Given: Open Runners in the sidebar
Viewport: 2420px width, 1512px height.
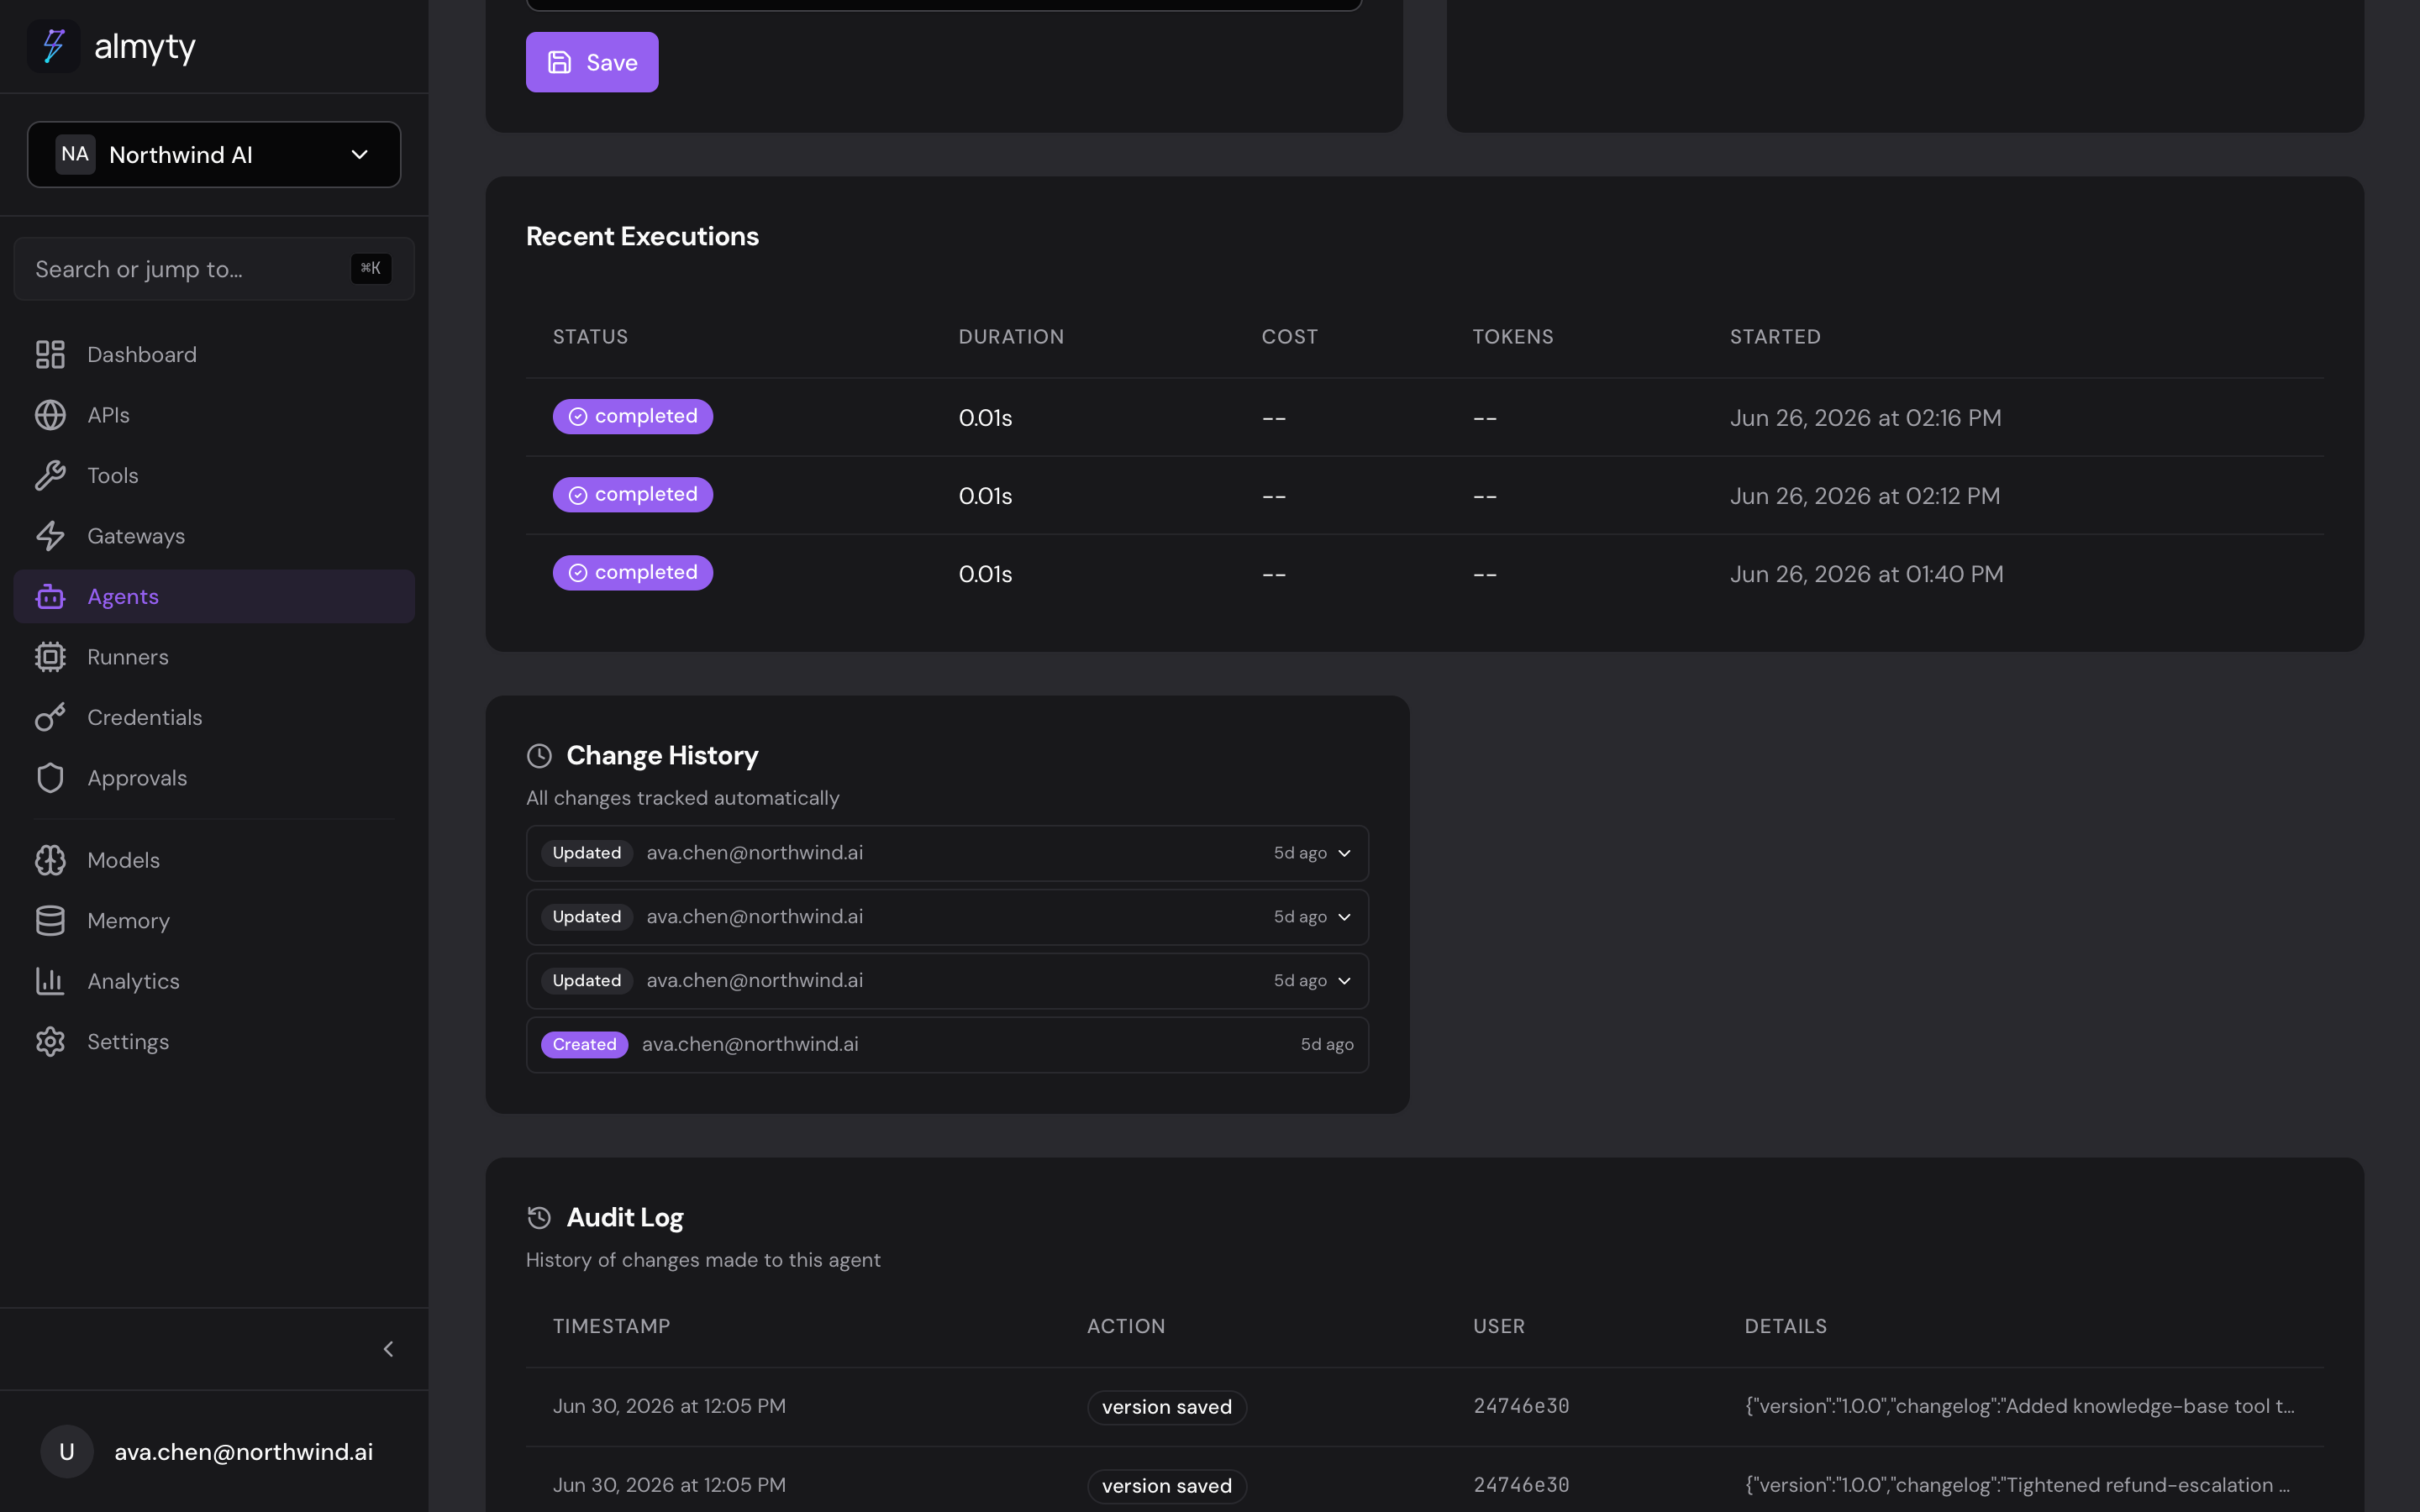Looking at the screenshot, I should (214, 657).
